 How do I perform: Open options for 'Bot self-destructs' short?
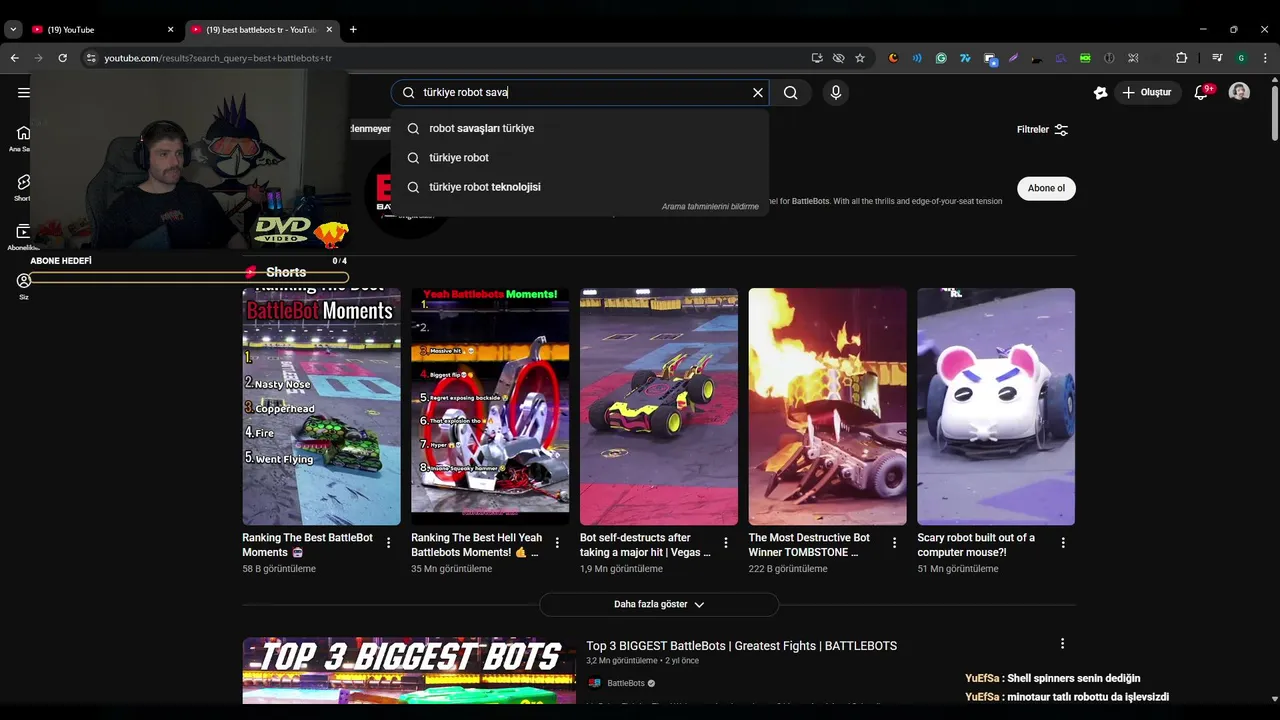(x=726, y=543)
